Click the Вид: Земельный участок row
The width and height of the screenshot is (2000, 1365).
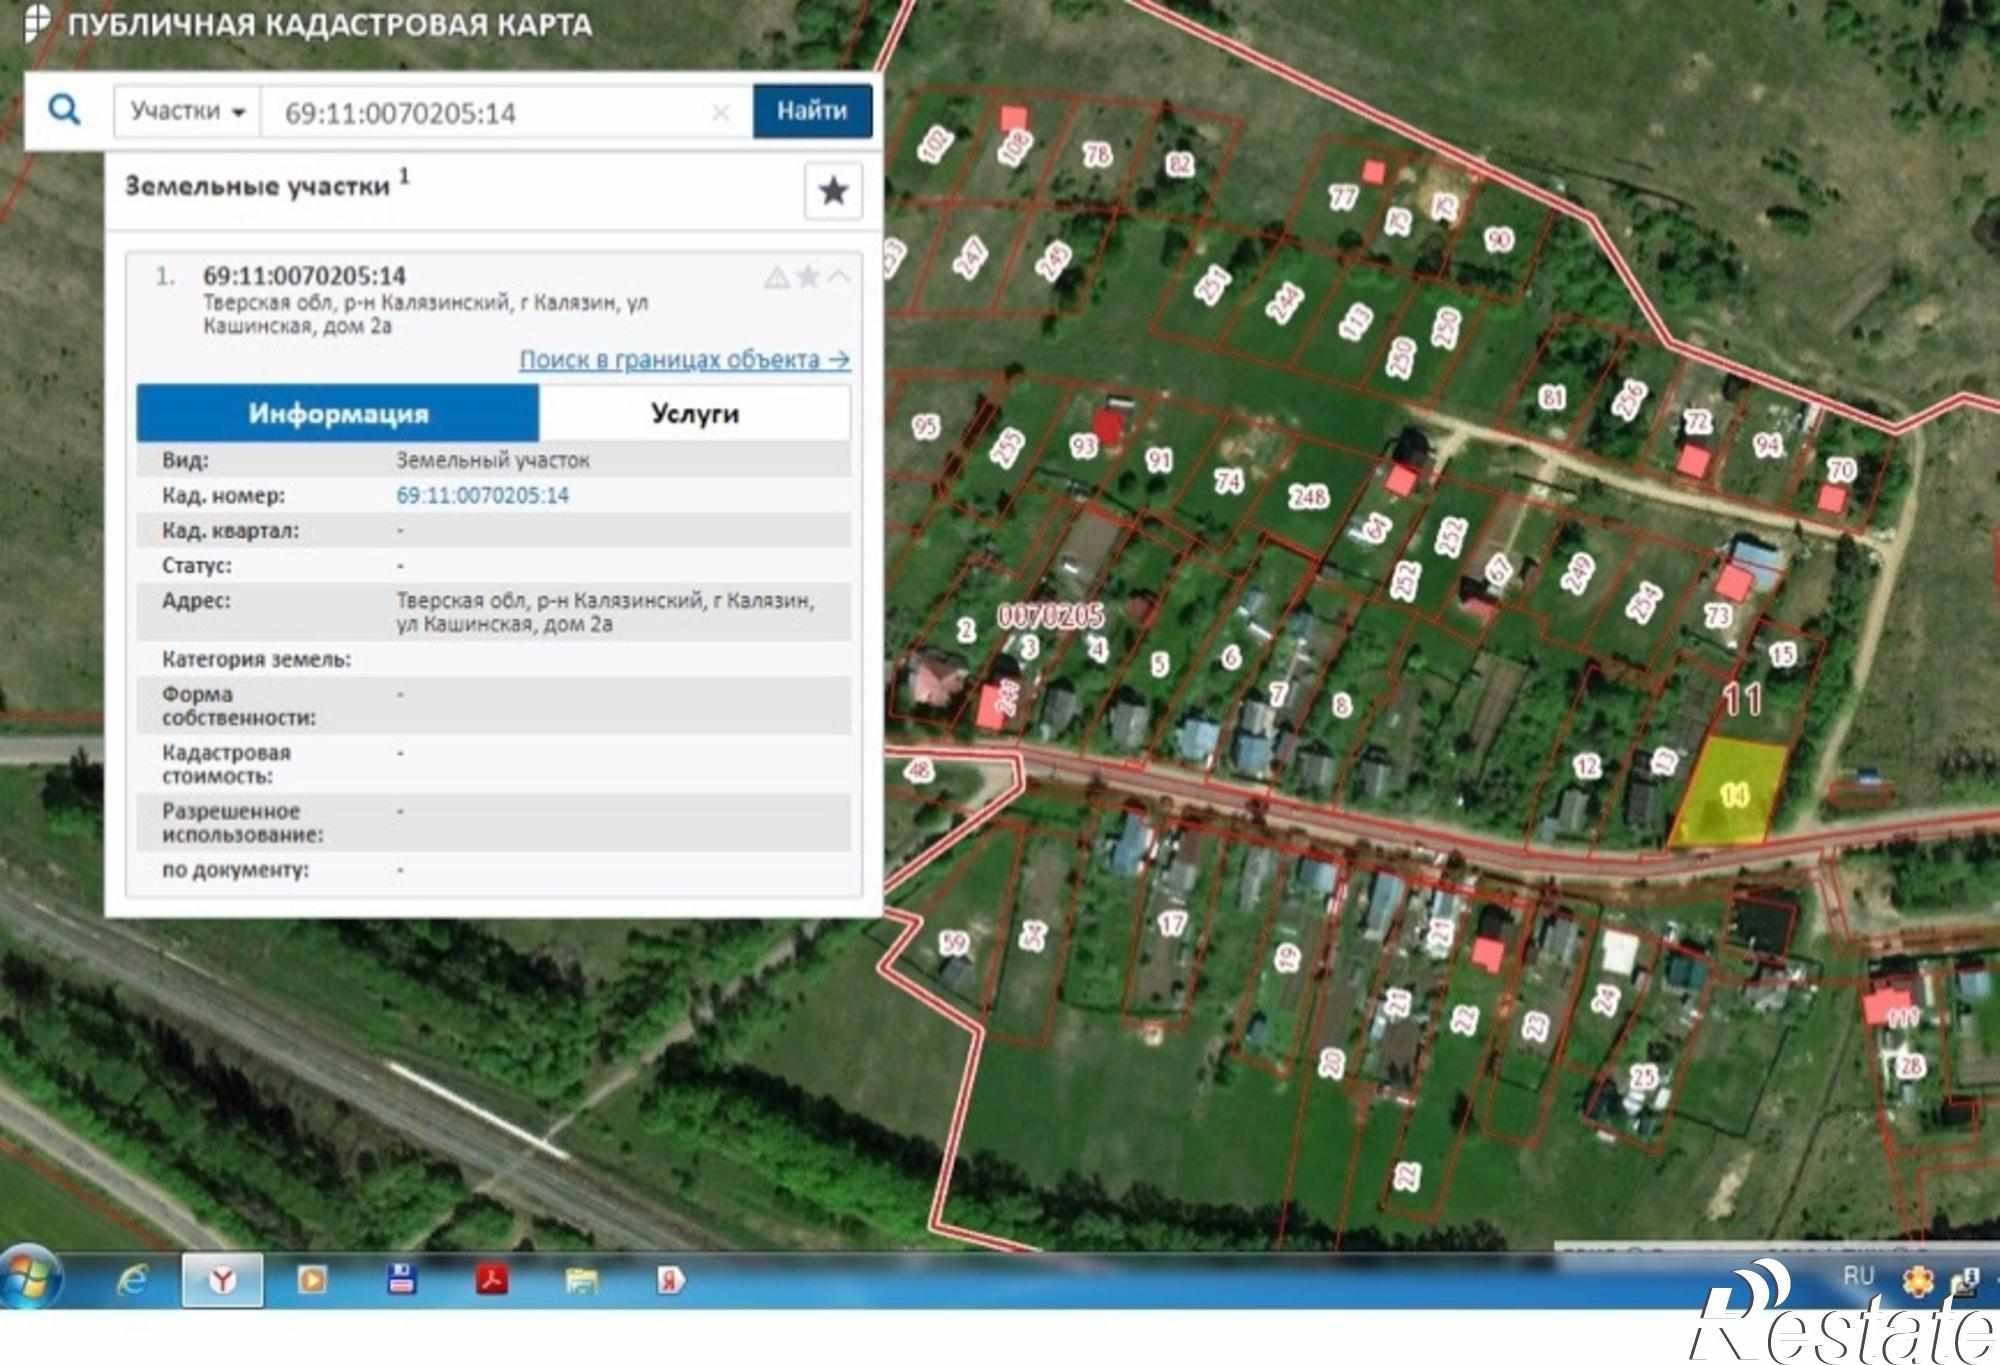[494, 460]
